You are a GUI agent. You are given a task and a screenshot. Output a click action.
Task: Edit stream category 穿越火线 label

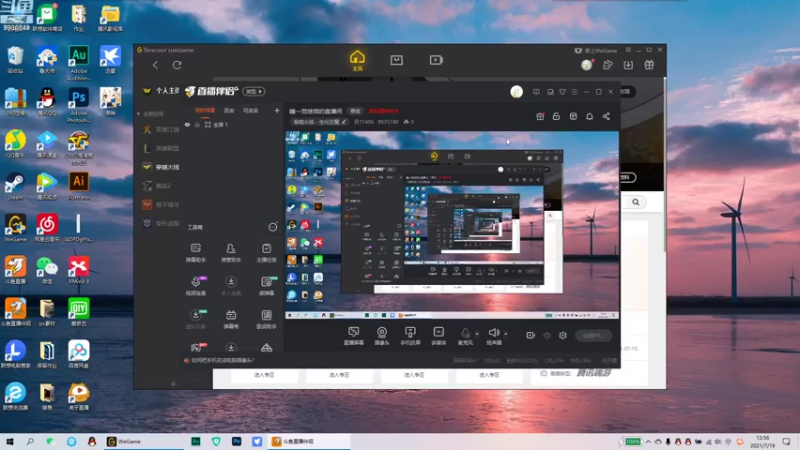(319, 122)
